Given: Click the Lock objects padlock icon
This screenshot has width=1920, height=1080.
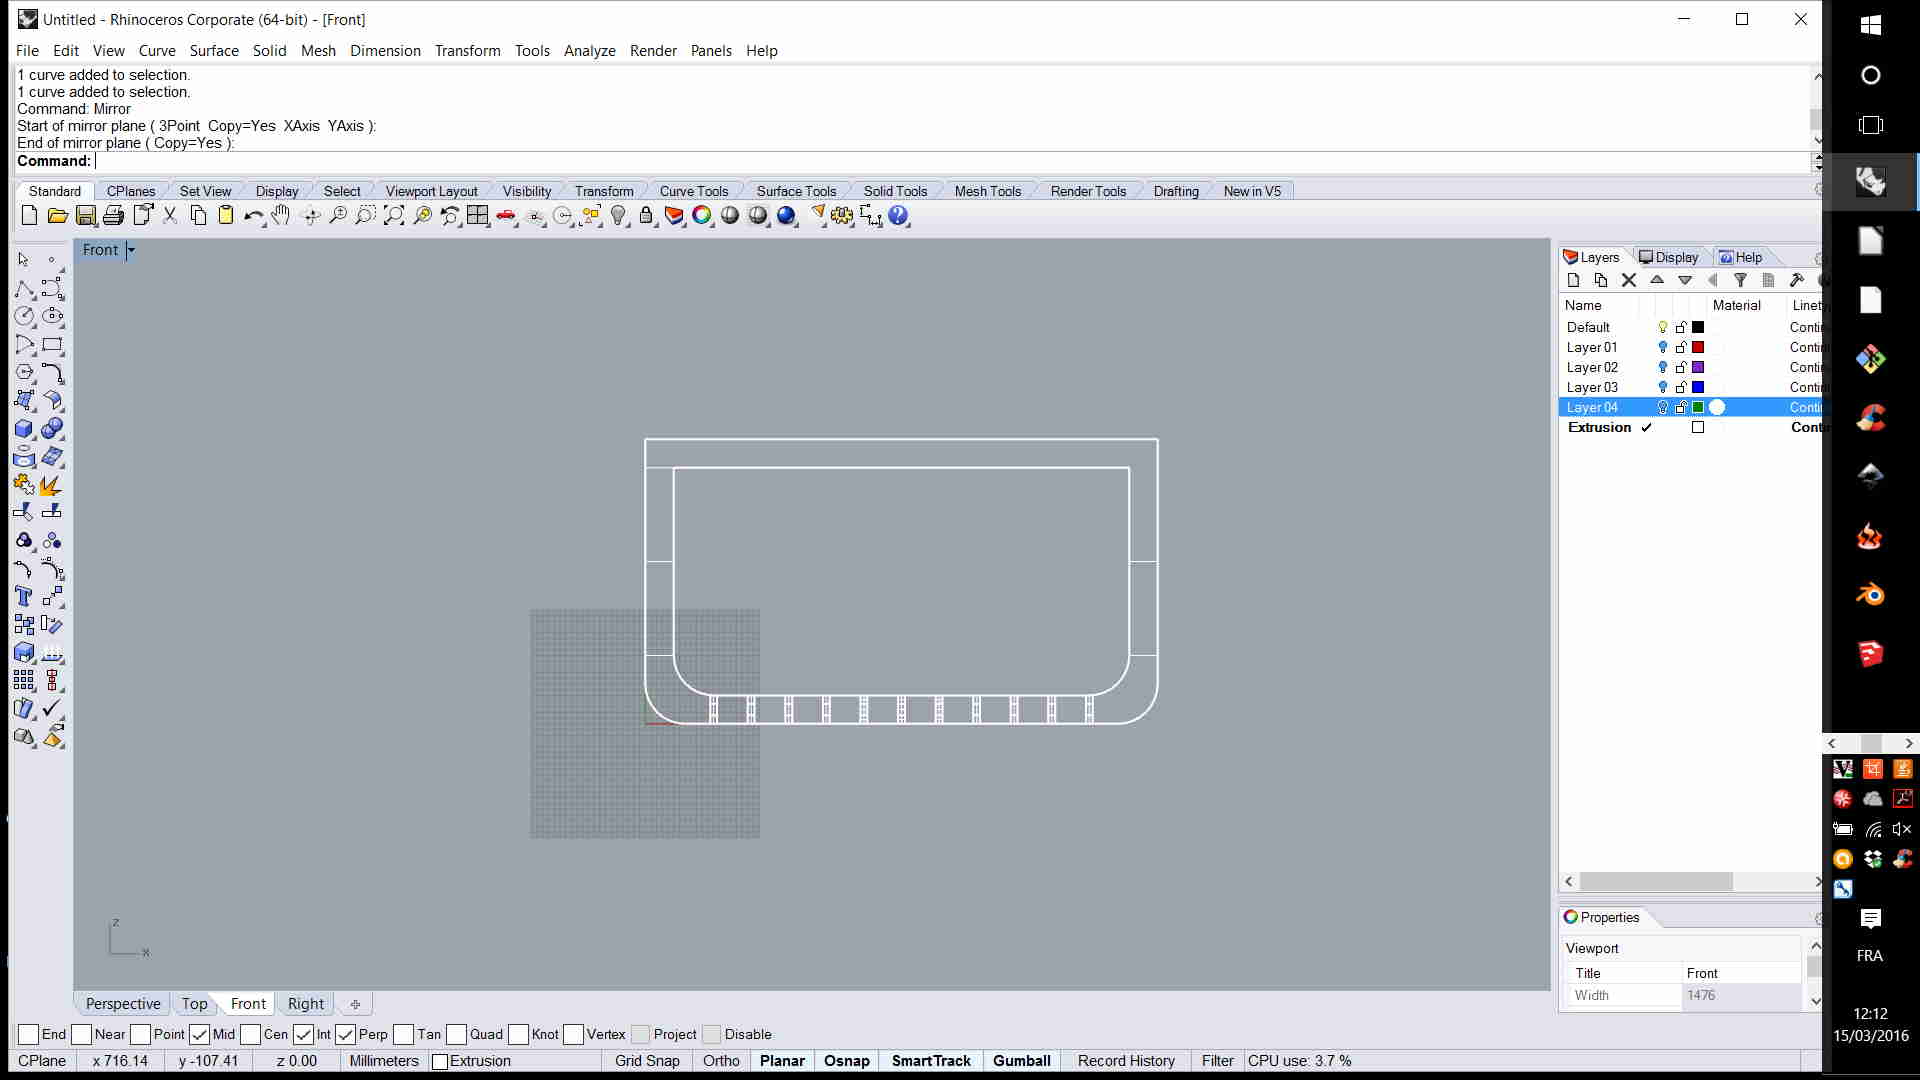Looking at the screenshot, I should [646, 216].
